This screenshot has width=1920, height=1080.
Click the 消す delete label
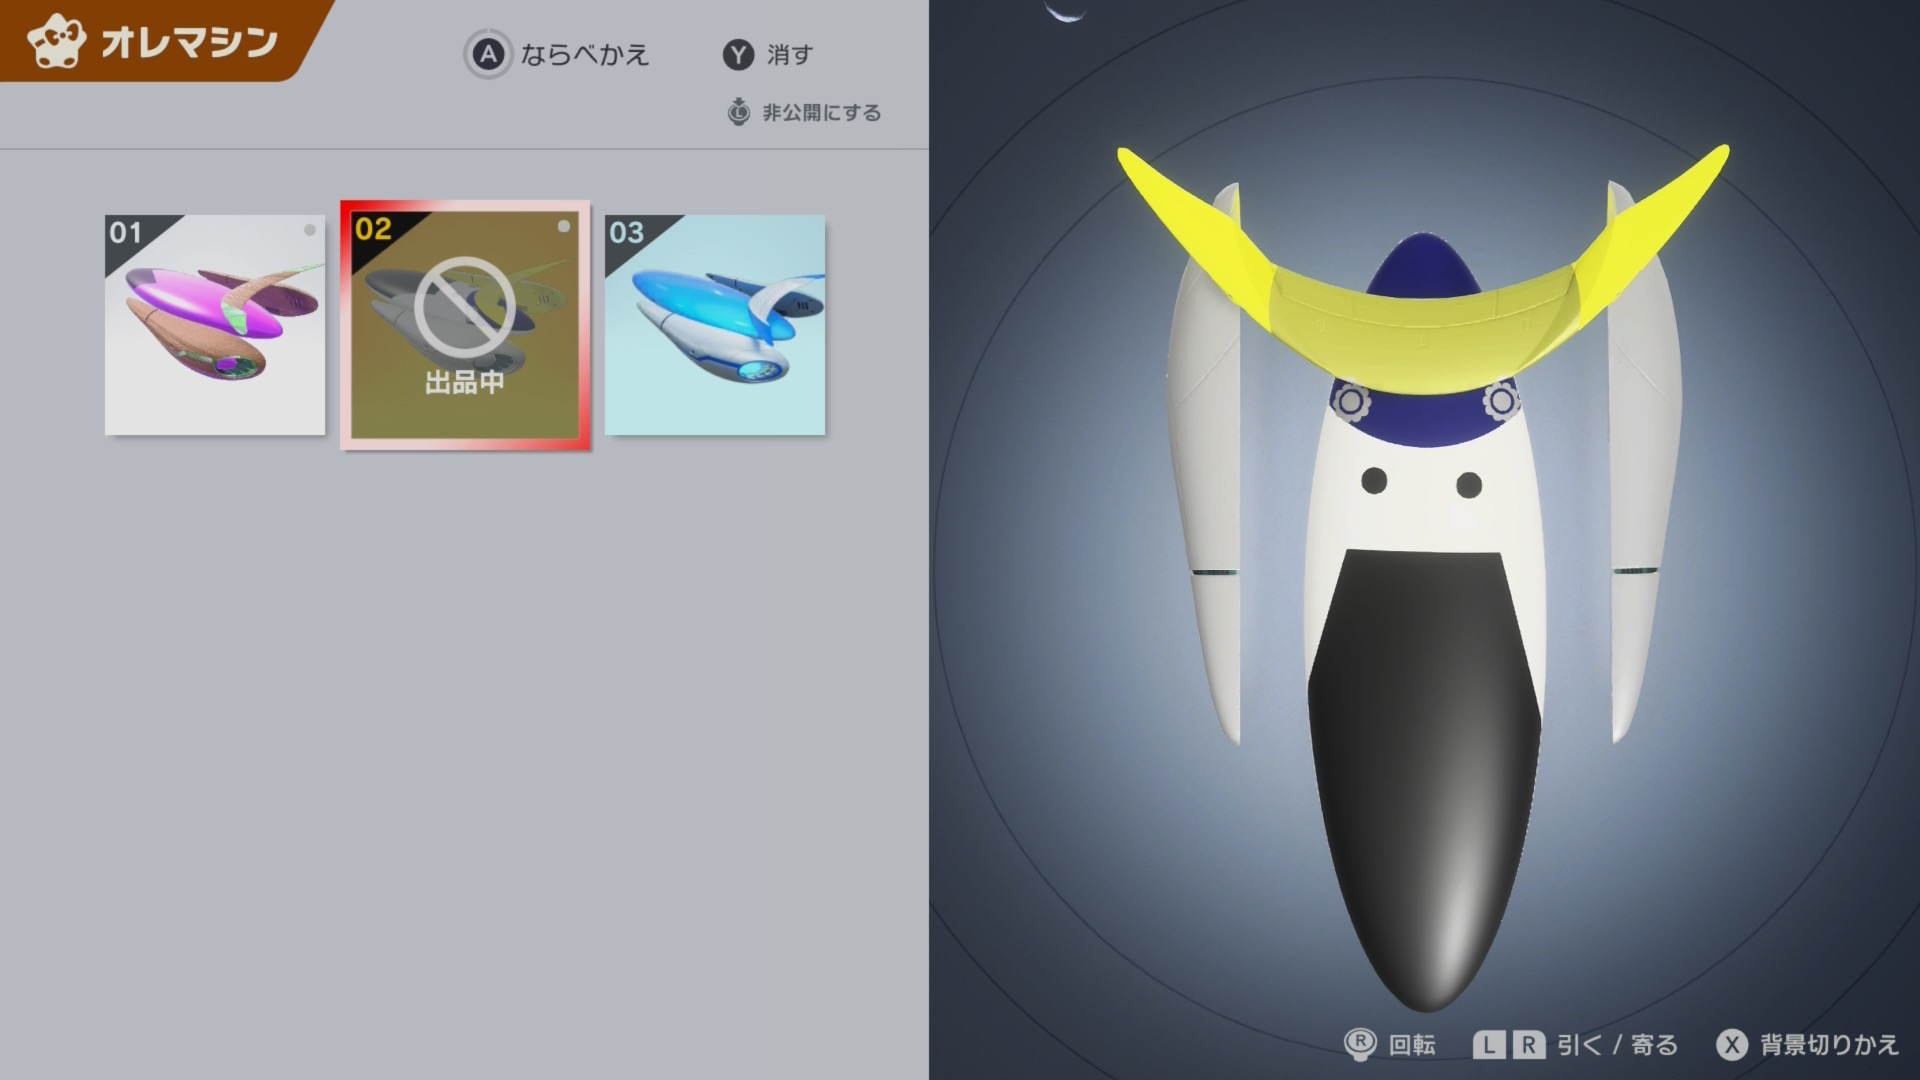click(x=790, y=55)
